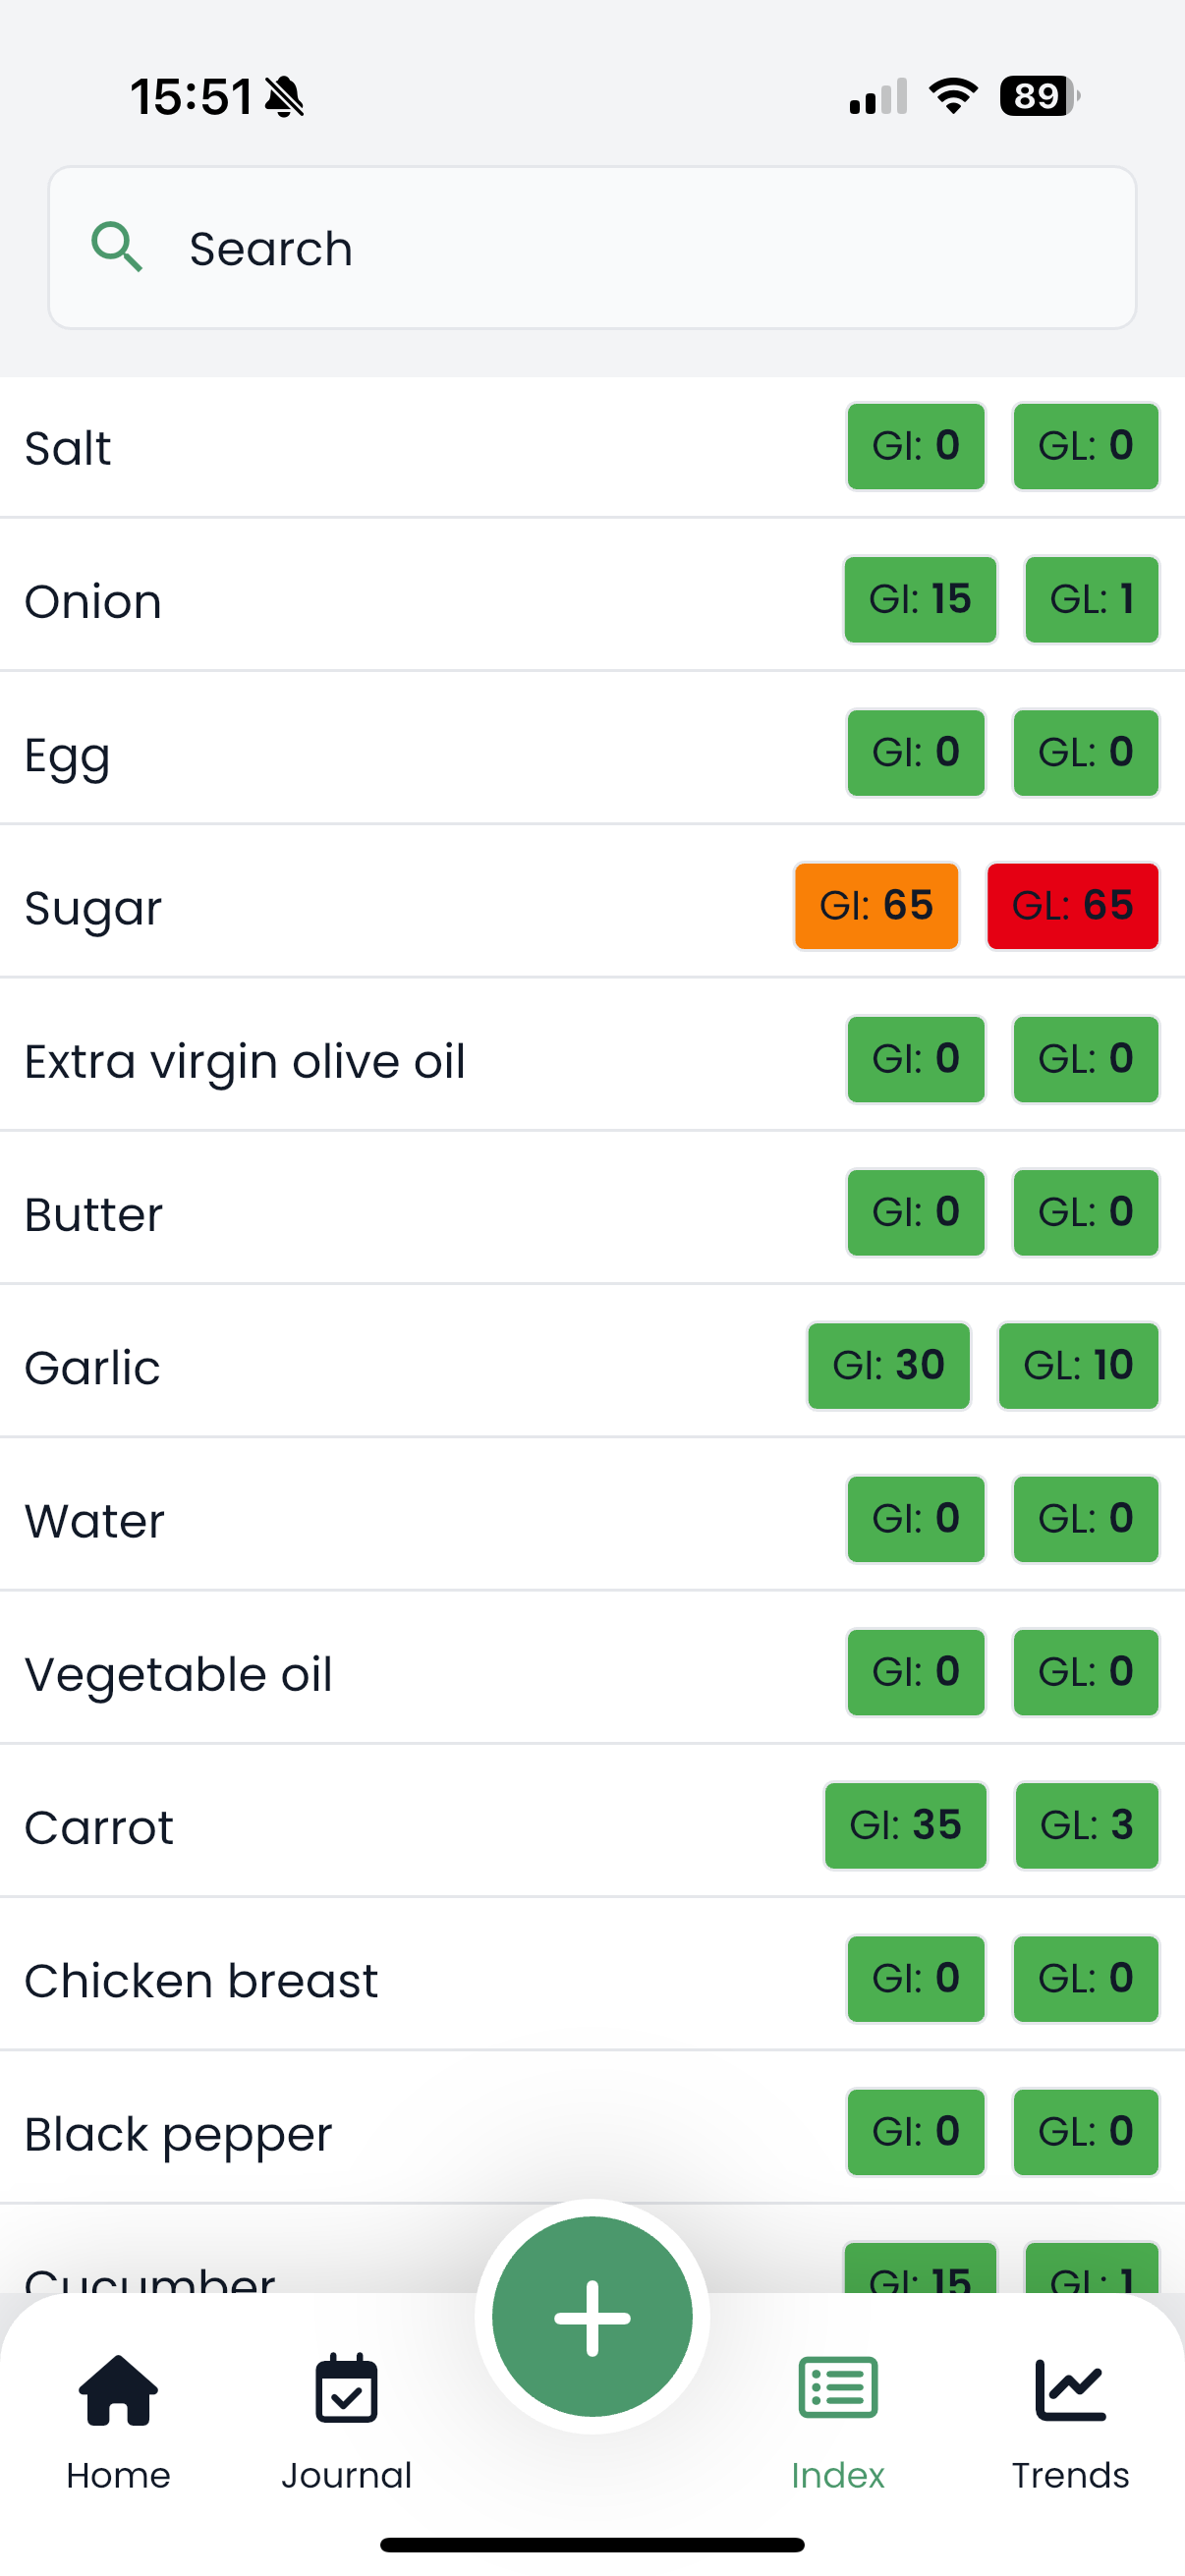Viewport: 1185px width, 2576px height.
Task: Switch to the Trends tab label
Action: click(x=1069, y=2475)
